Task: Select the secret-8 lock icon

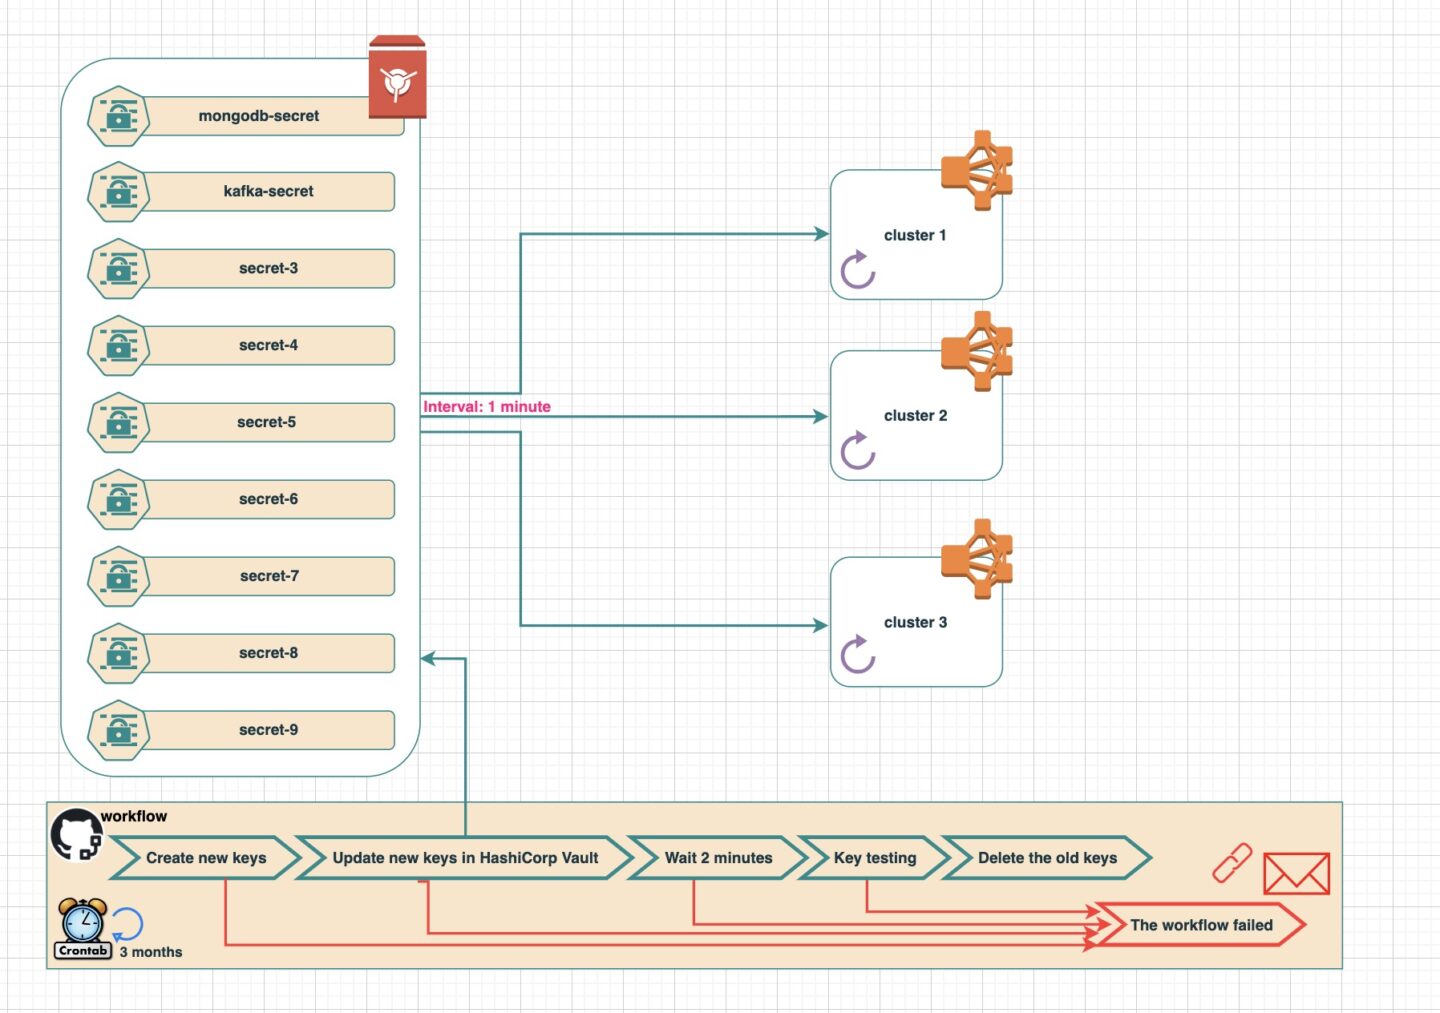Action: (119, 654)
